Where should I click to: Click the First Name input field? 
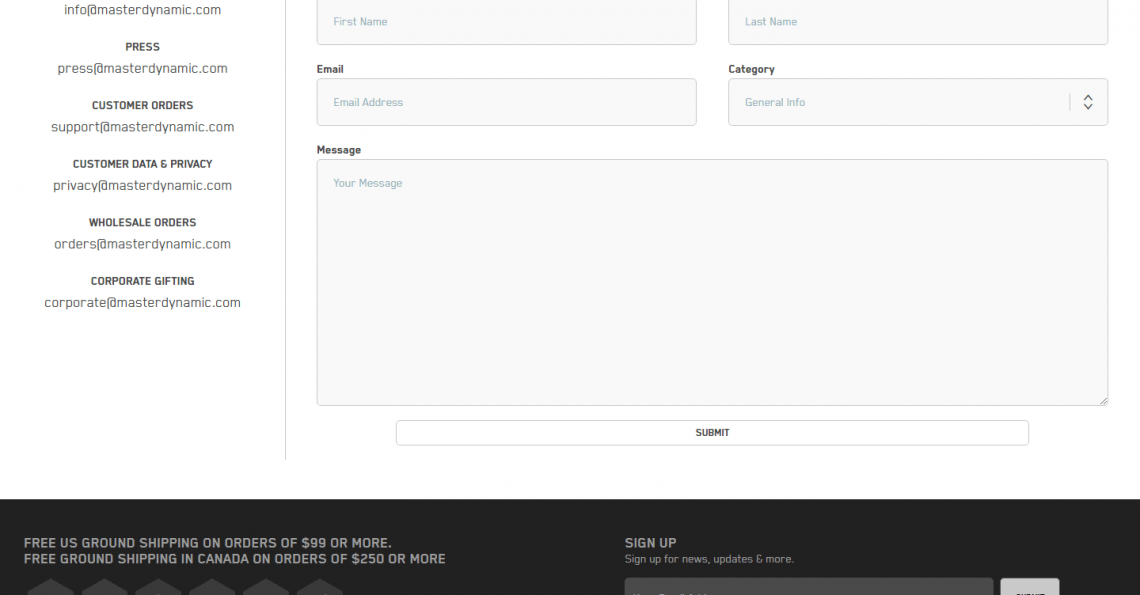506,21
